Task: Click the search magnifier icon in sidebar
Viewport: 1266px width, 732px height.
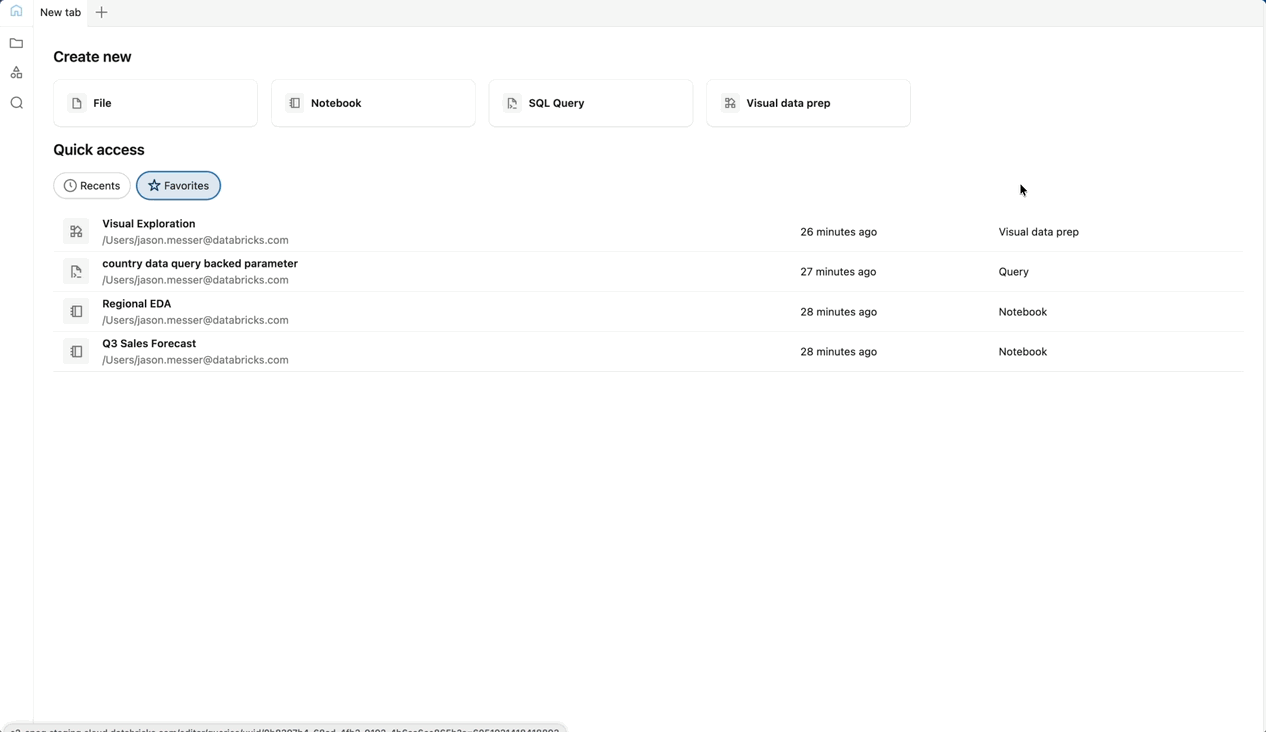Action: click(x=16, y=103)
